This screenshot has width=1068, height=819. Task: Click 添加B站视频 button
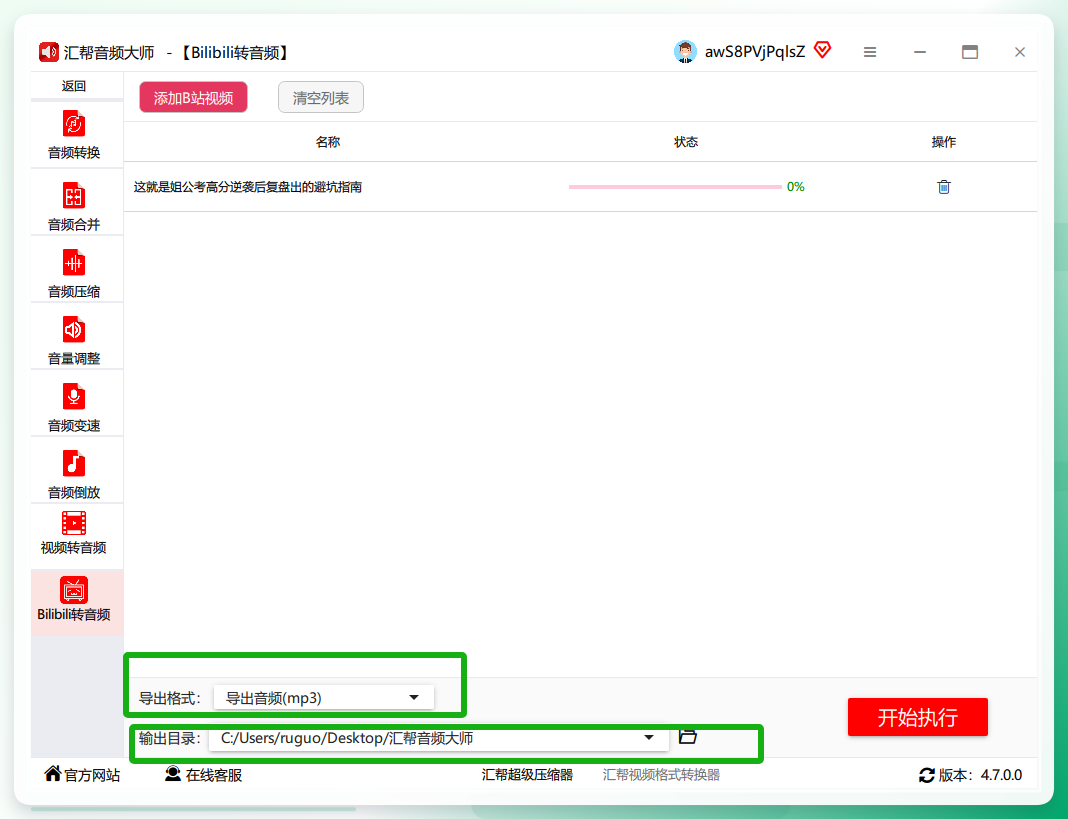(x=193, y=97)
